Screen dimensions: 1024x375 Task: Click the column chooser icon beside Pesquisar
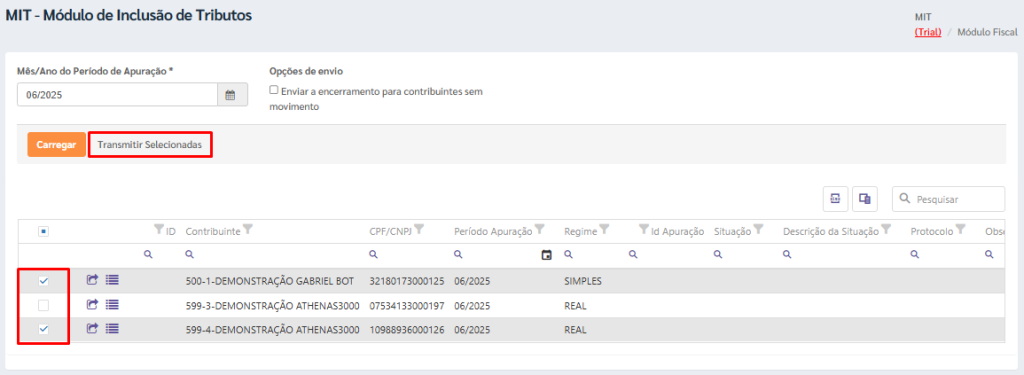click(x=865, y=199)
